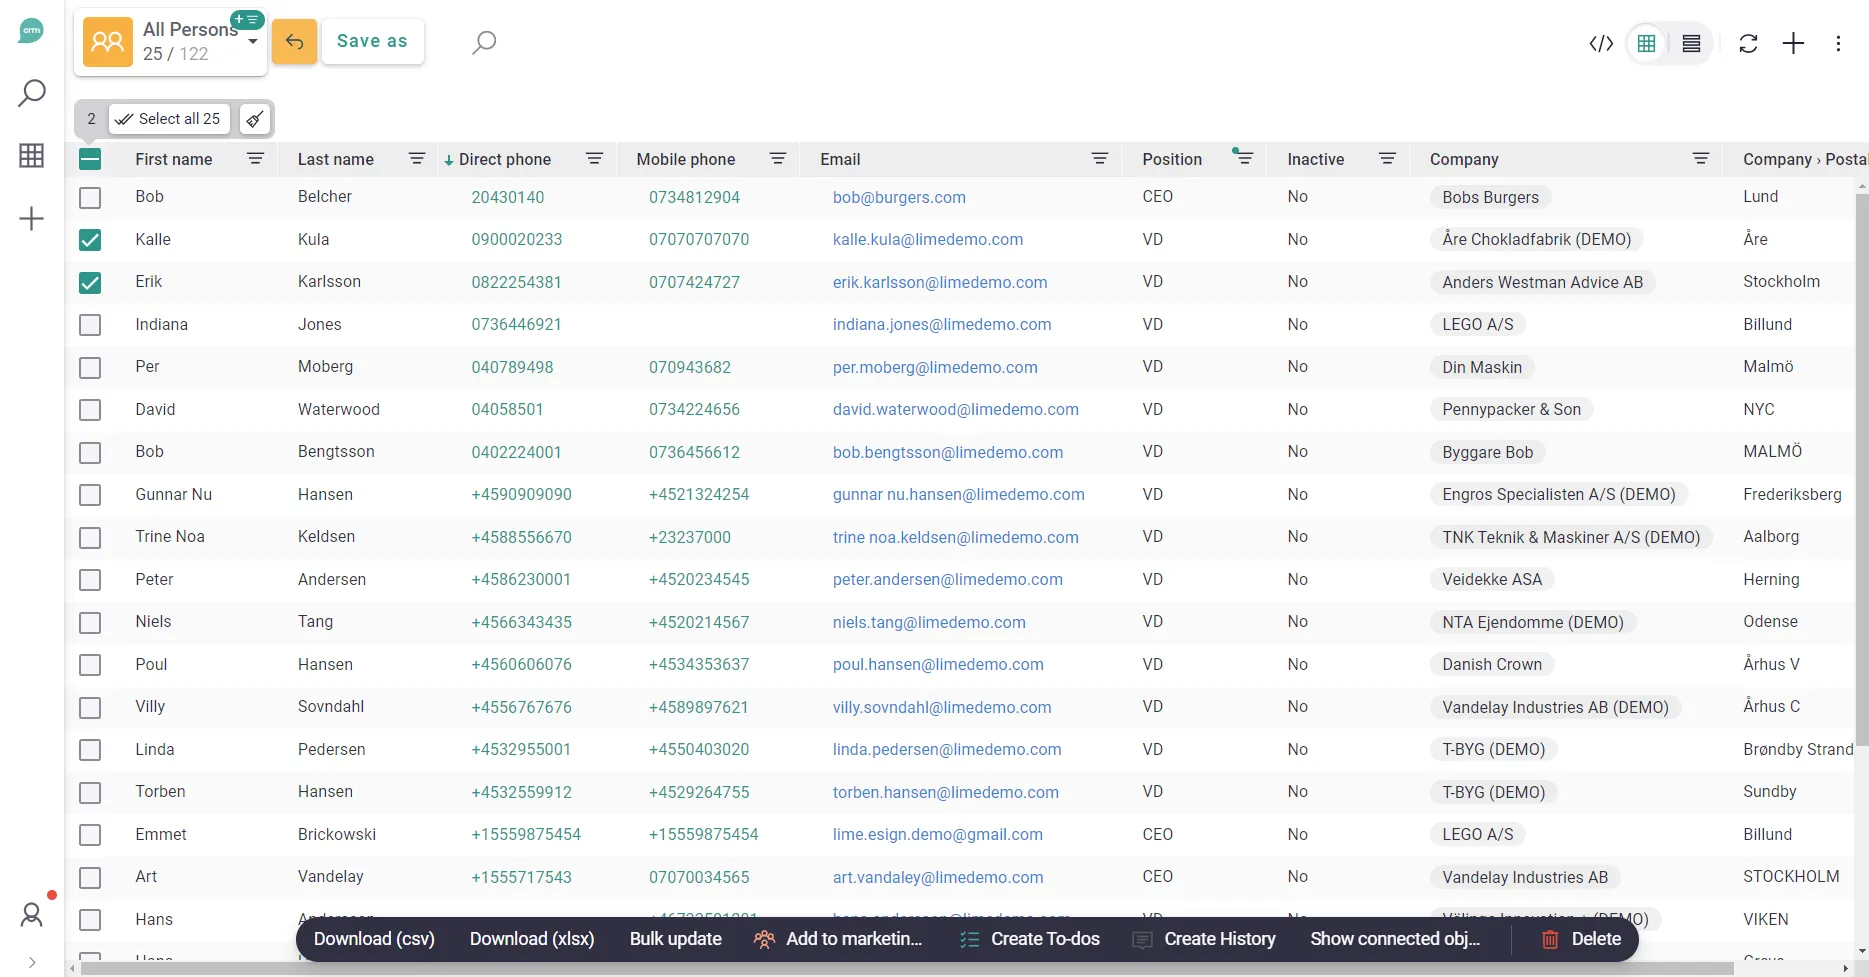Click Bulk update in the action bar

coord(675,939)
